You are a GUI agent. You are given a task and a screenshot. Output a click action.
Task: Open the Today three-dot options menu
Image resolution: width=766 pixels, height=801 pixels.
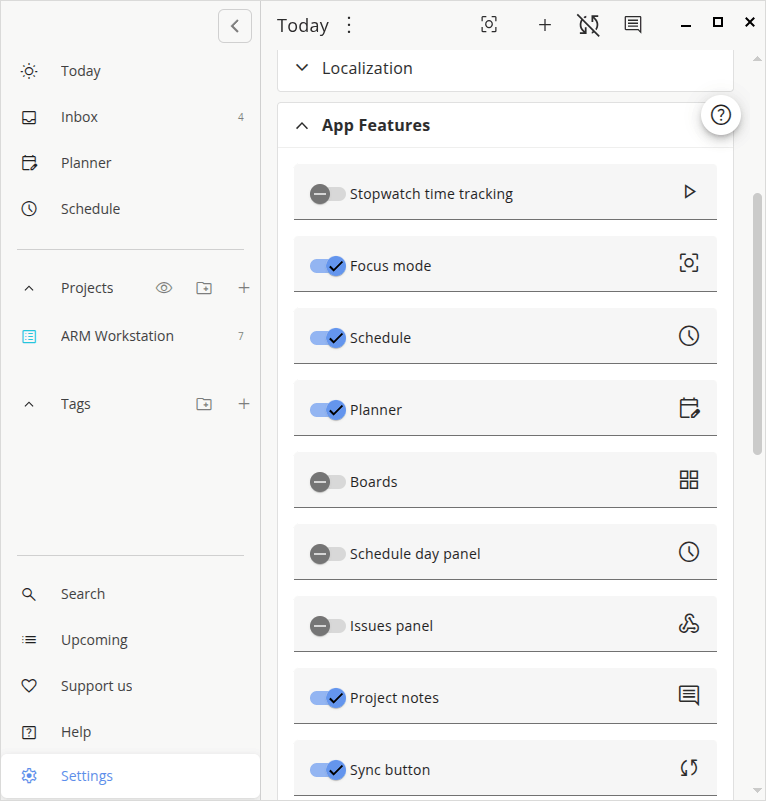(x=347, y=24)
